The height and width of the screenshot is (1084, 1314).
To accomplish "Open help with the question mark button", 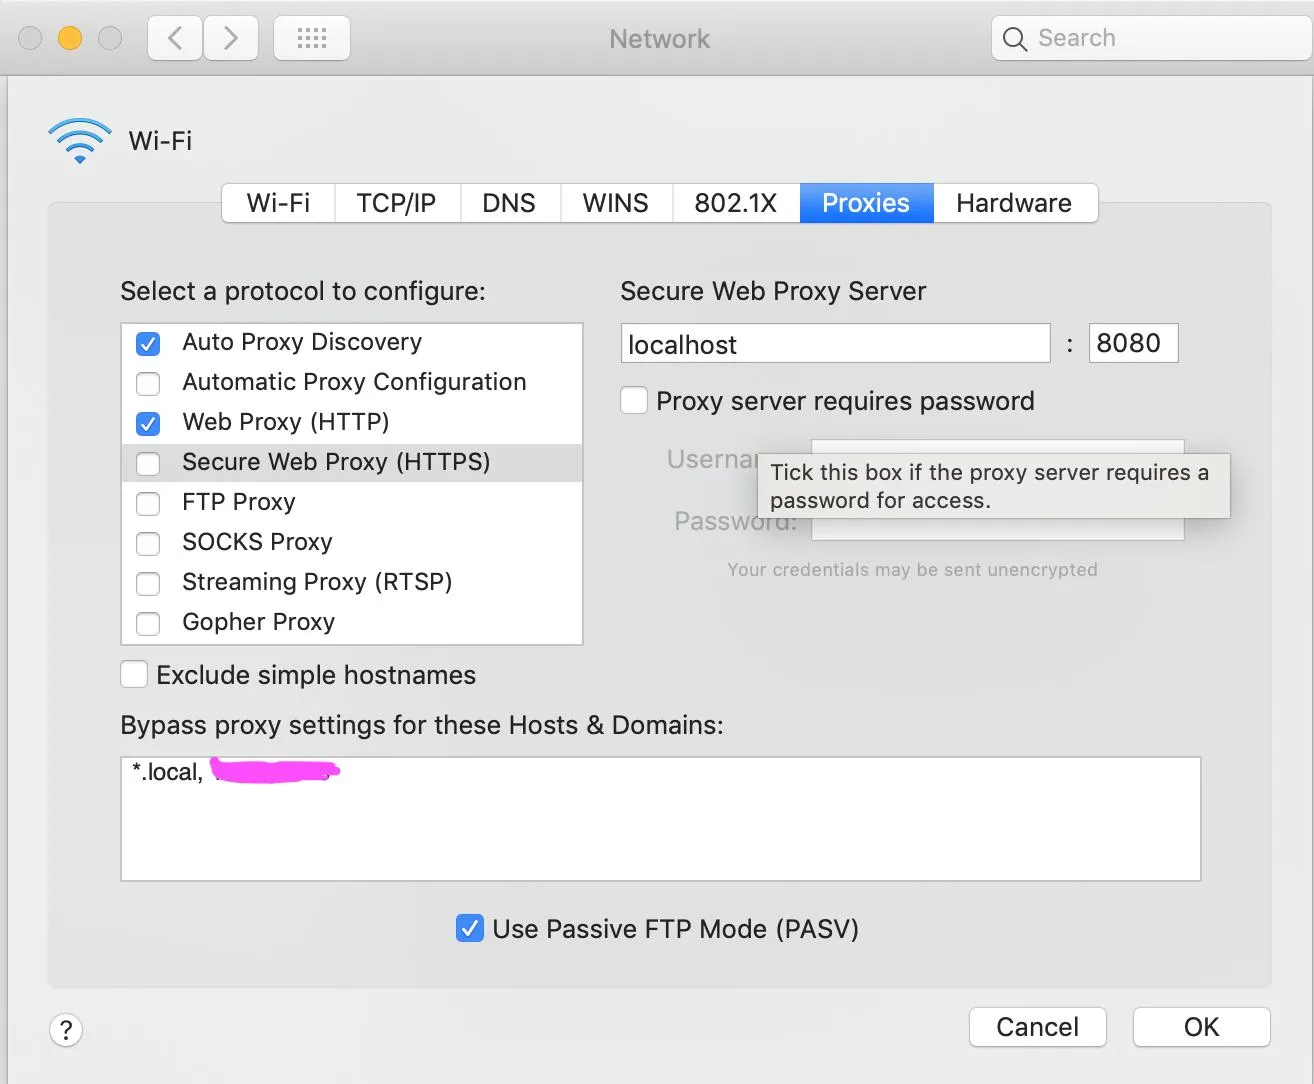I will coord(66,1030).
